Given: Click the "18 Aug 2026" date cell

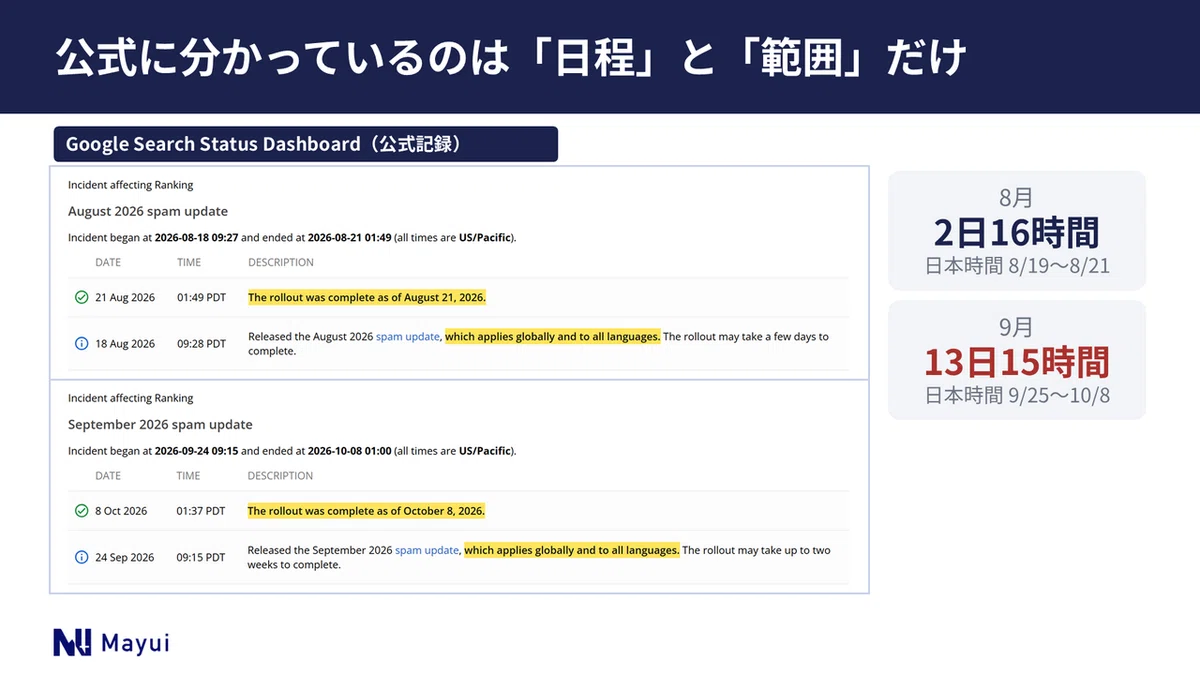Looking at the screenshot, I should [x=125, y=344].
